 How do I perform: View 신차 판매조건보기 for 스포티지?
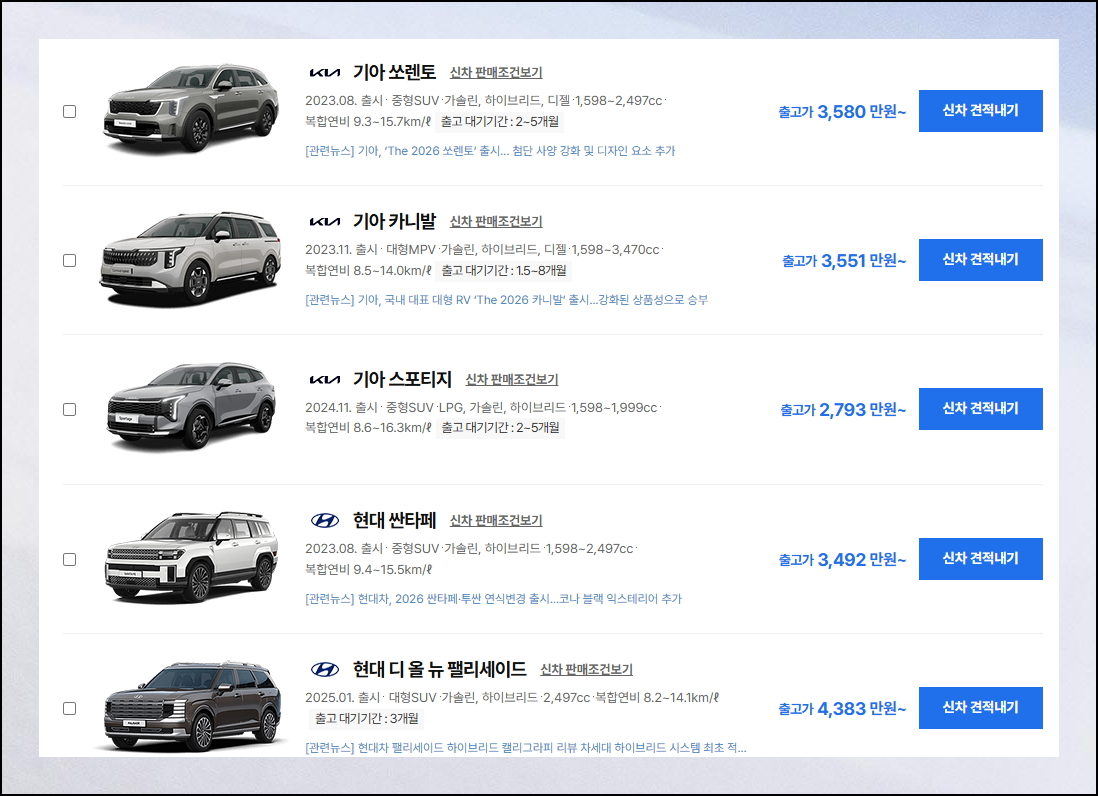(x=512, y=379)
